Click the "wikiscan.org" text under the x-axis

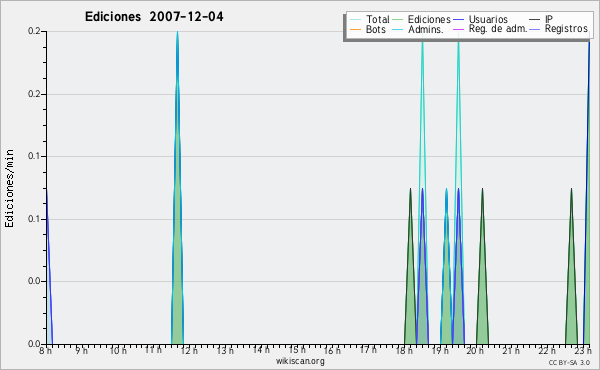[300, 361]
